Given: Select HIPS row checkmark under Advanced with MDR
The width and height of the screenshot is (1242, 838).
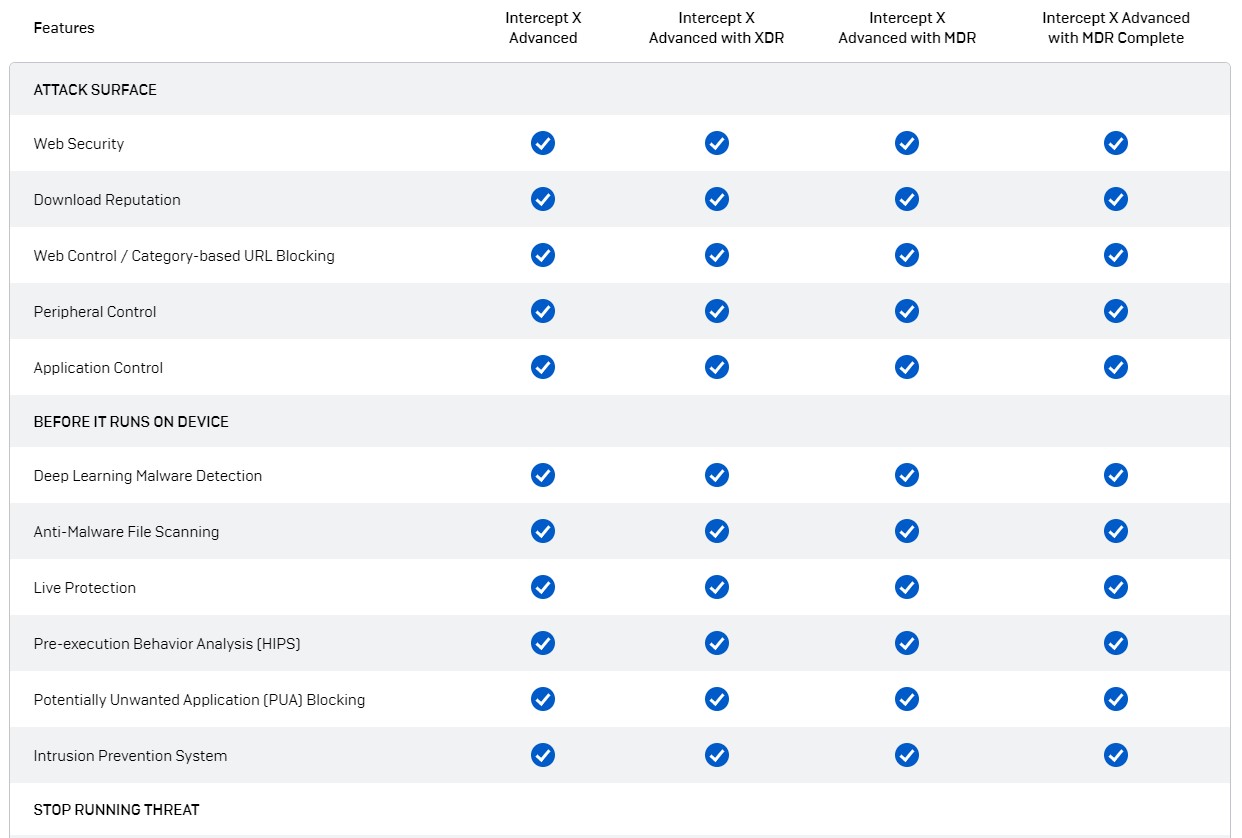Looking at the screenshot, I should coord(907,643).
